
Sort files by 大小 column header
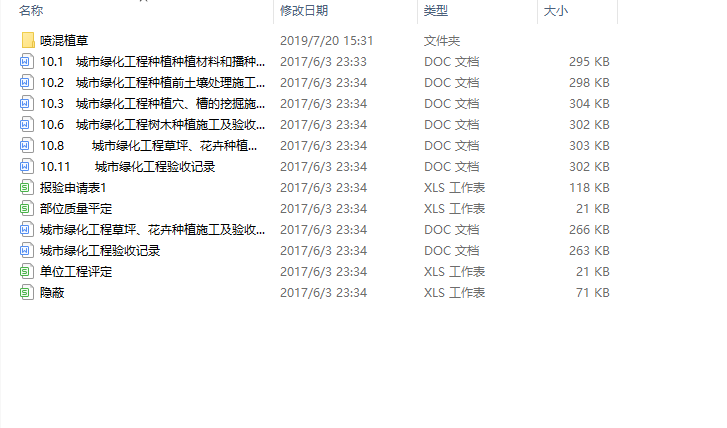click(555, 11)
